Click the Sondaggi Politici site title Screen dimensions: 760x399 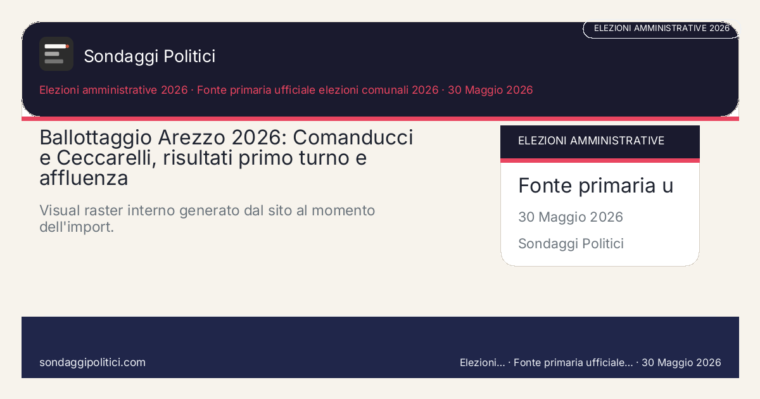149,56
